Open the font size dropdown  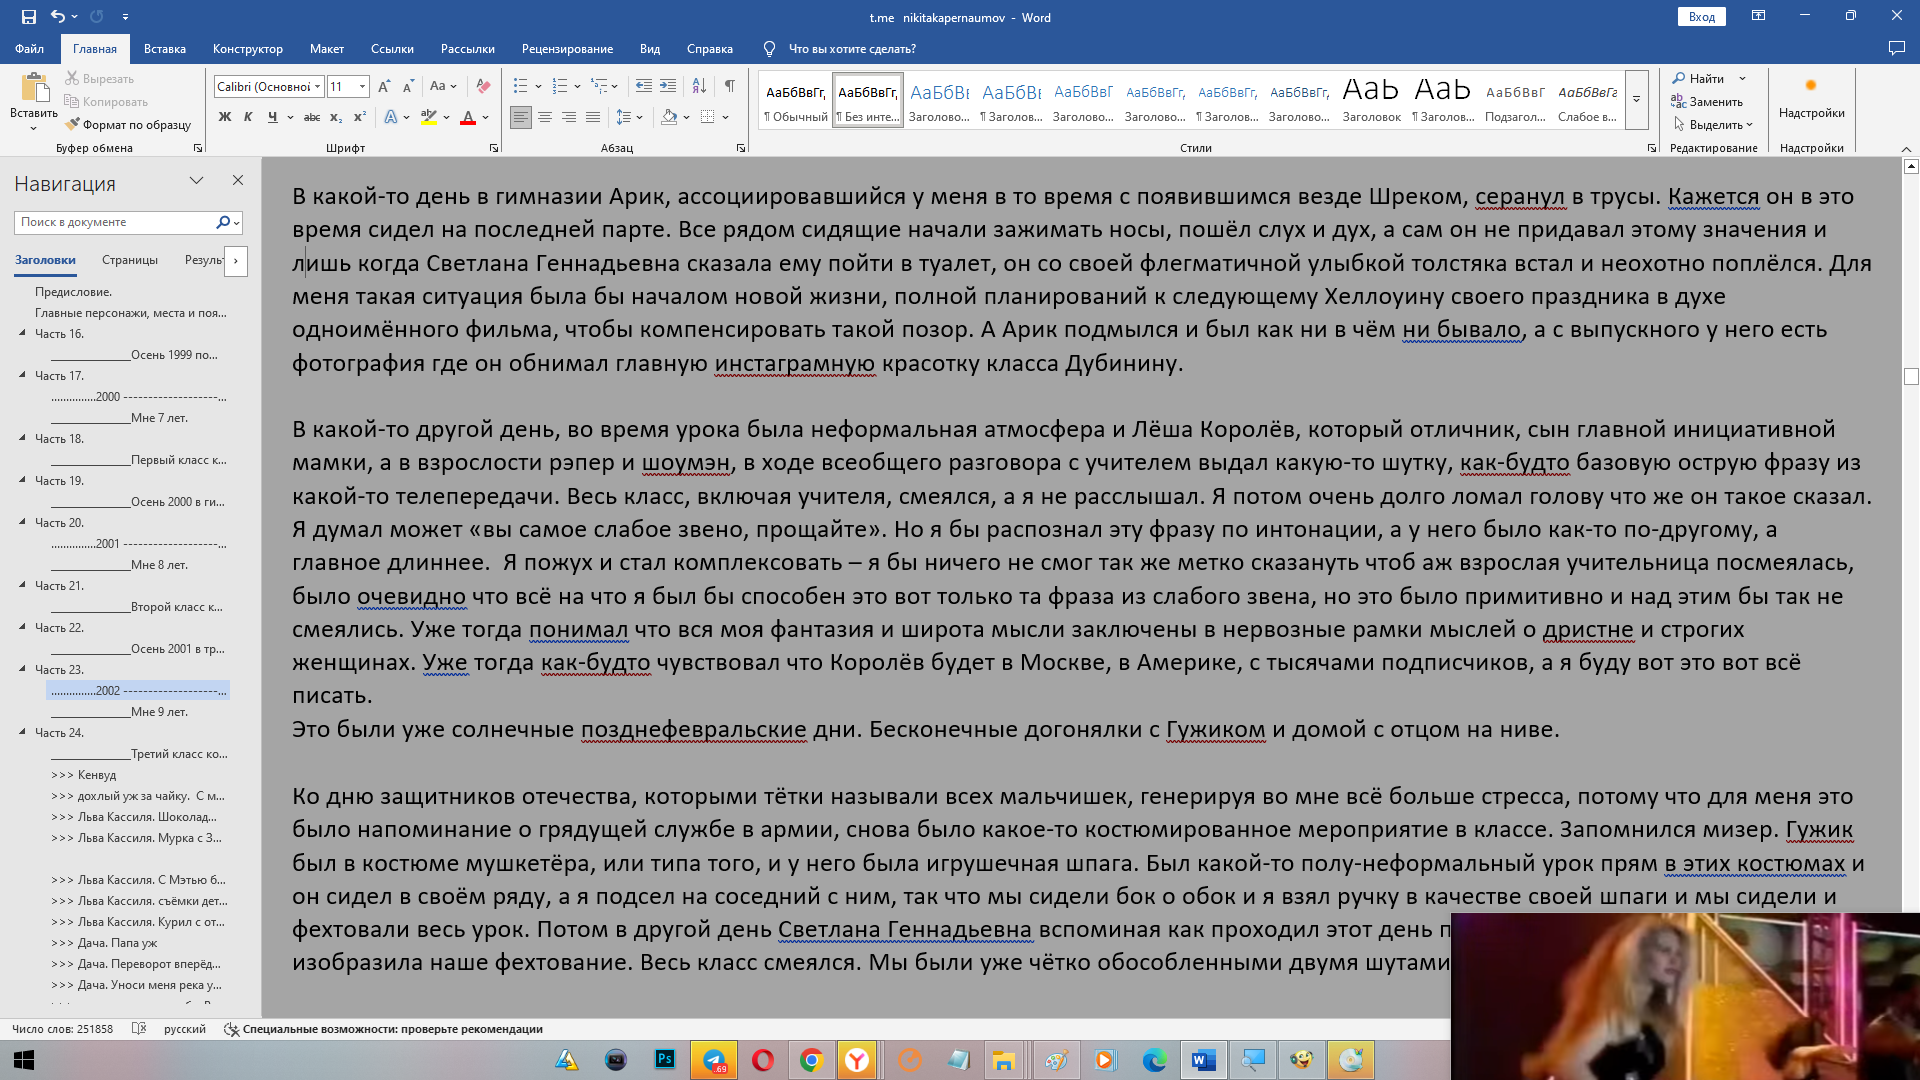click(x=362, y=87)
